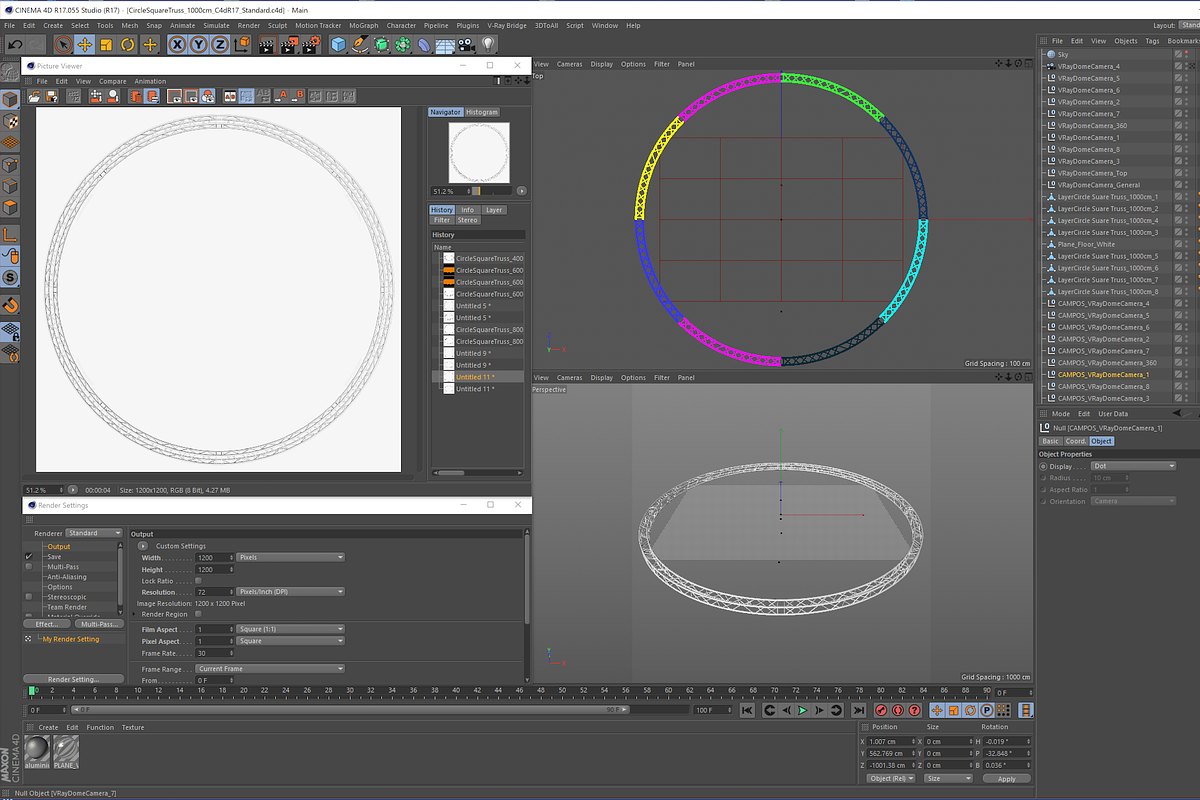Image resolution: width=1200 pixels, height=800 pixels.
Task: Open the floor environment objects icon
Action: tap(445, 44)
